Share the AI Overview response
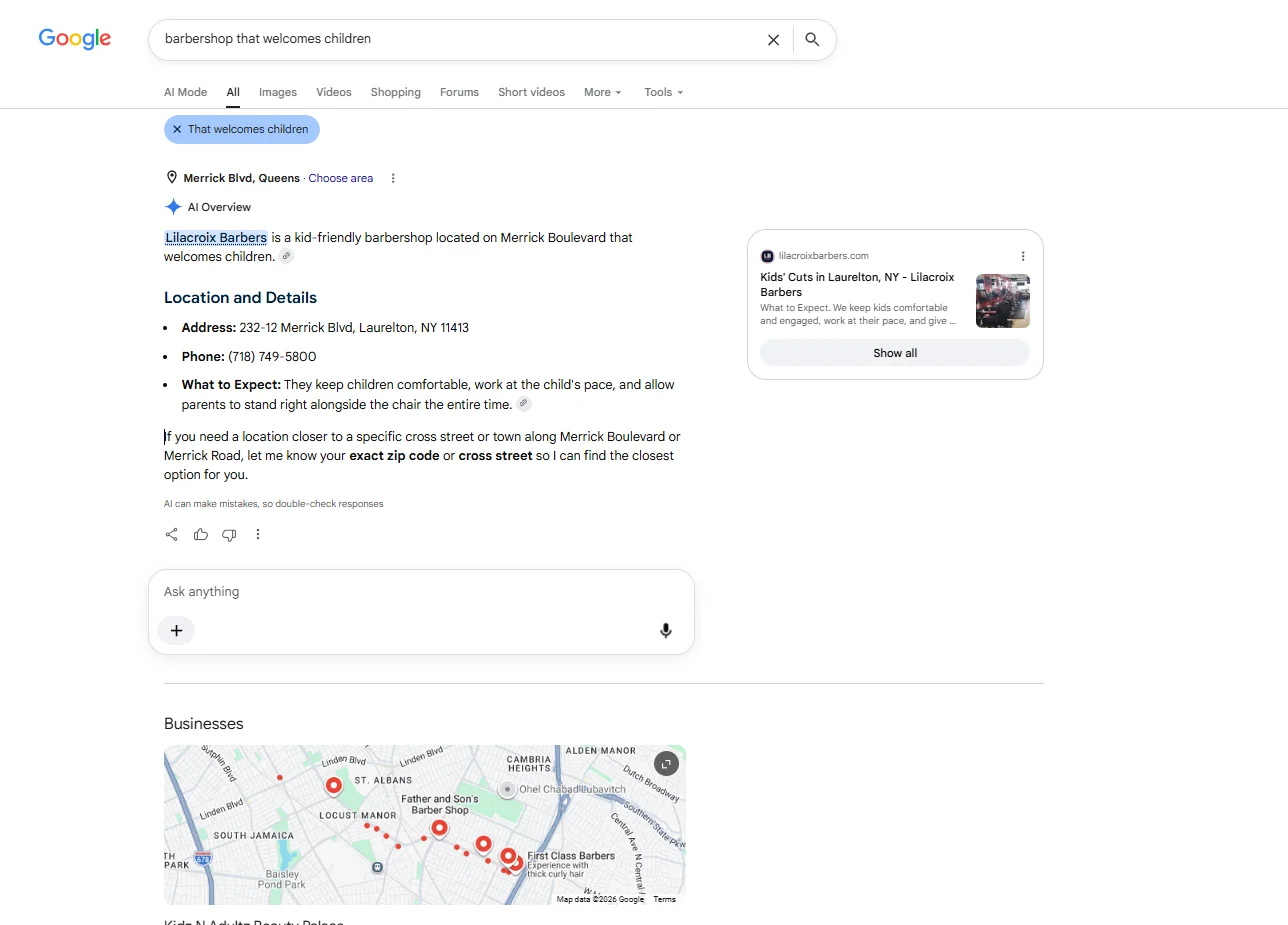Viewport: 1288px width, 925px height. 172,535
